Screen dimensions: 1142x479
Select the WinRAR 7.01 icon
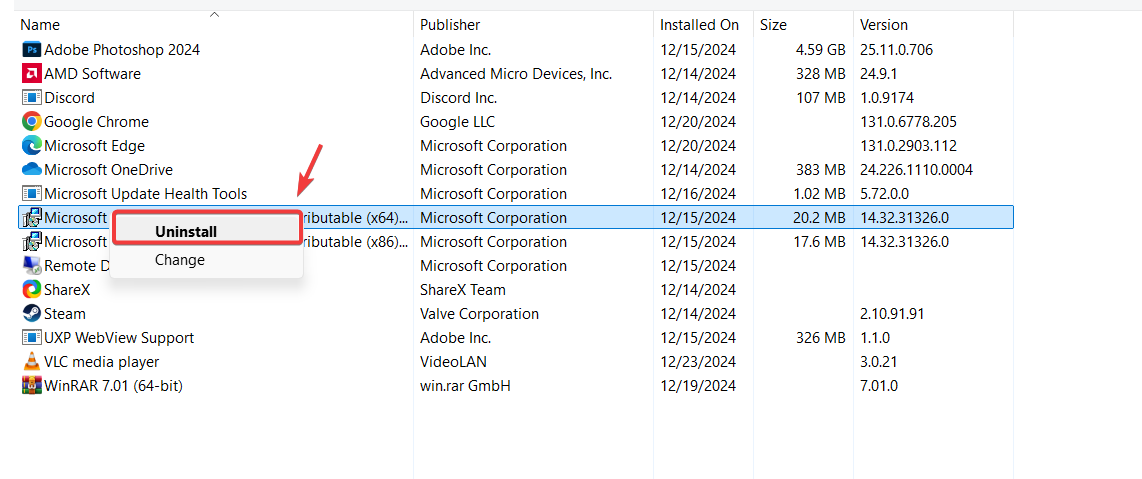[x=31, y=386]
